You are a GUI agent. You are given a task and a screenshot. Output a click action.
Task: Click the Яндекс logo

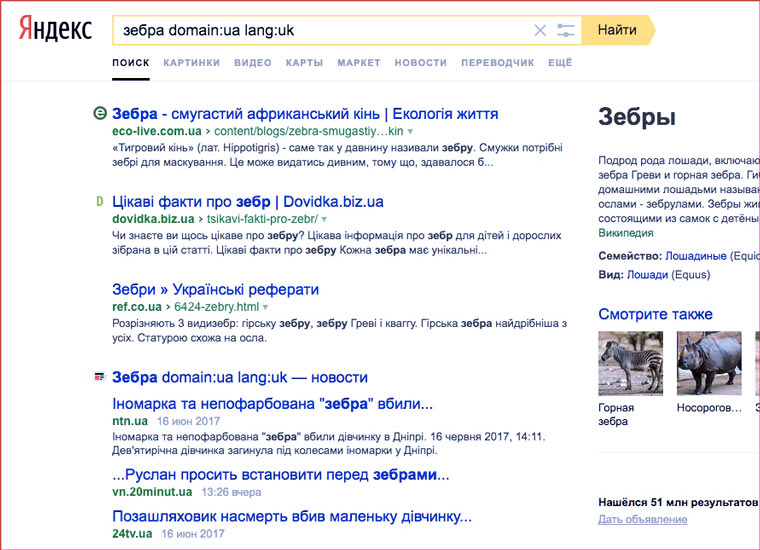55,29
